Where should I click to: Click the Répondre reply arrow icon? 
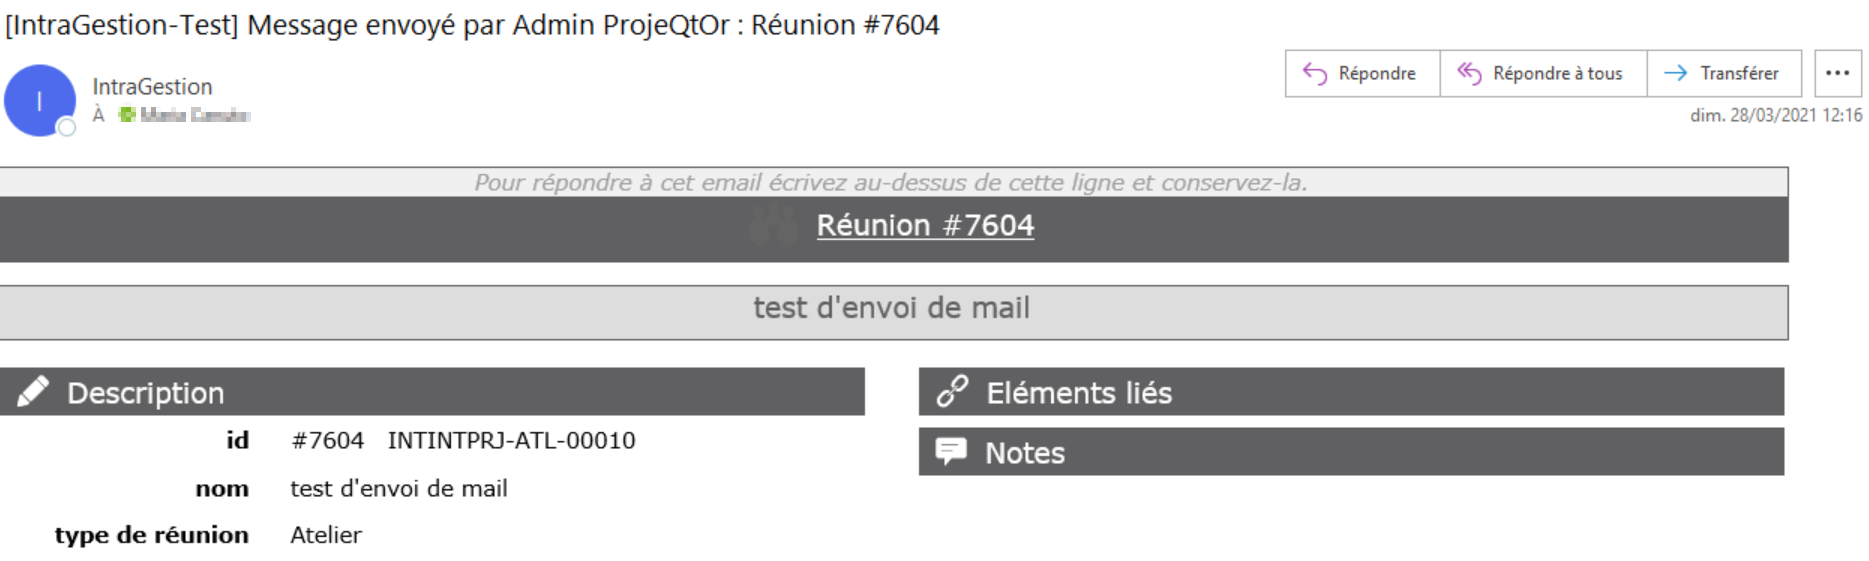click(x=1314, y=73)
